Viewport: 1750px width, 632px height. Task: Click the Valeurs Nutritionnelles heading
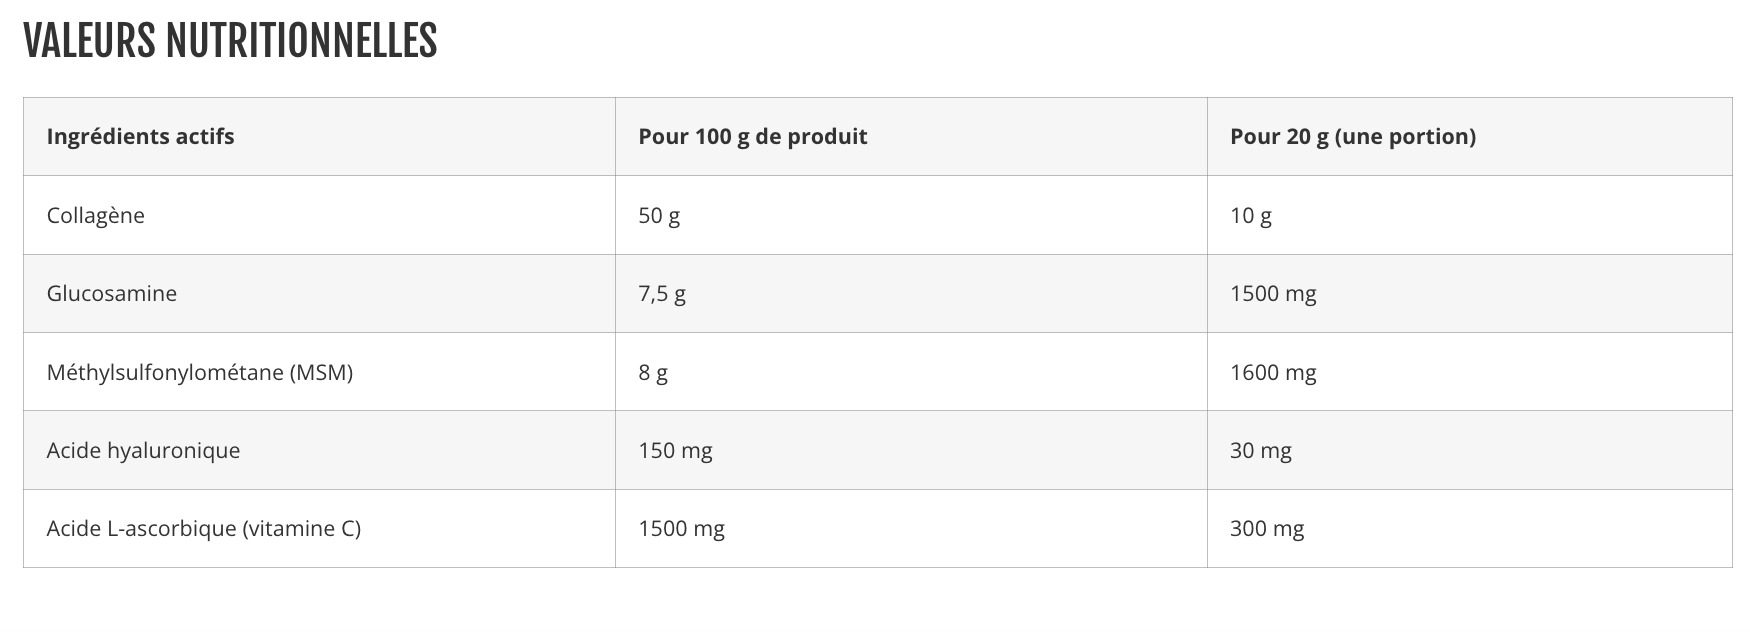pos(229,41)
